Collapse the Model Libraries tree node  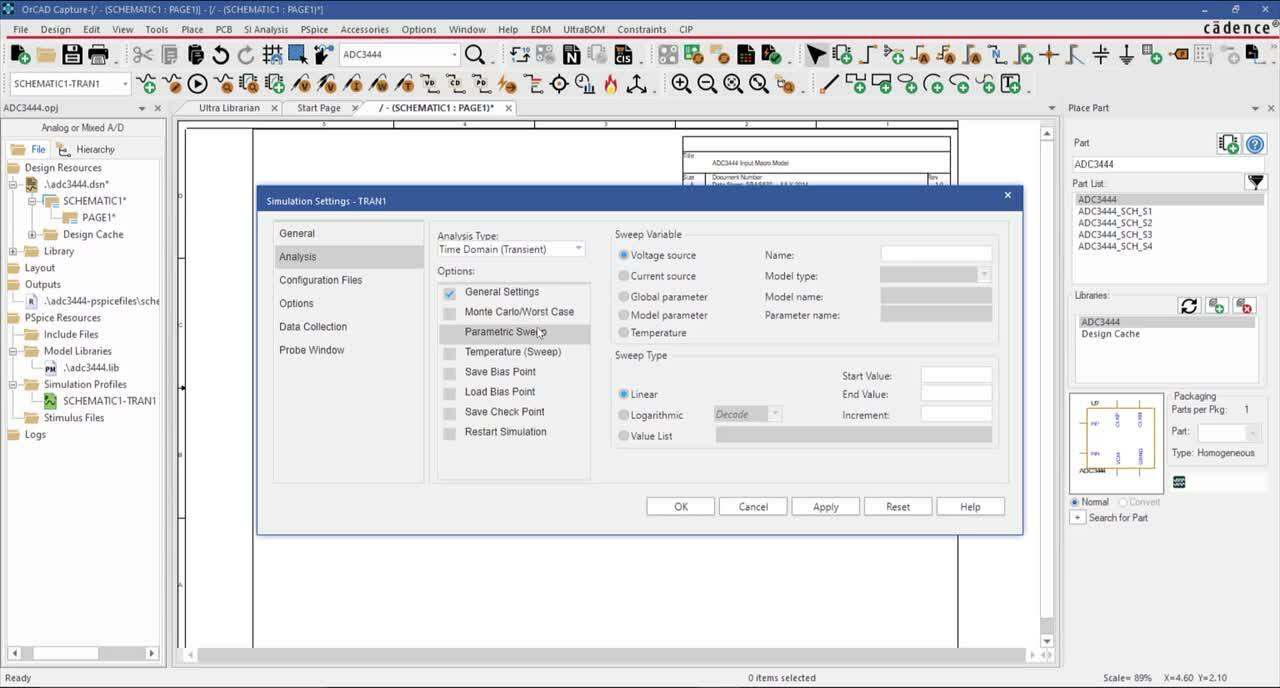pyautogui.click(x=13, y=351)
